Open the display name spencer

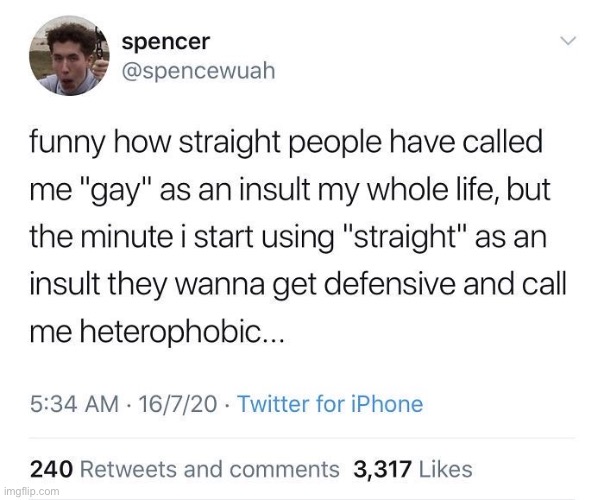click(166, 42)
